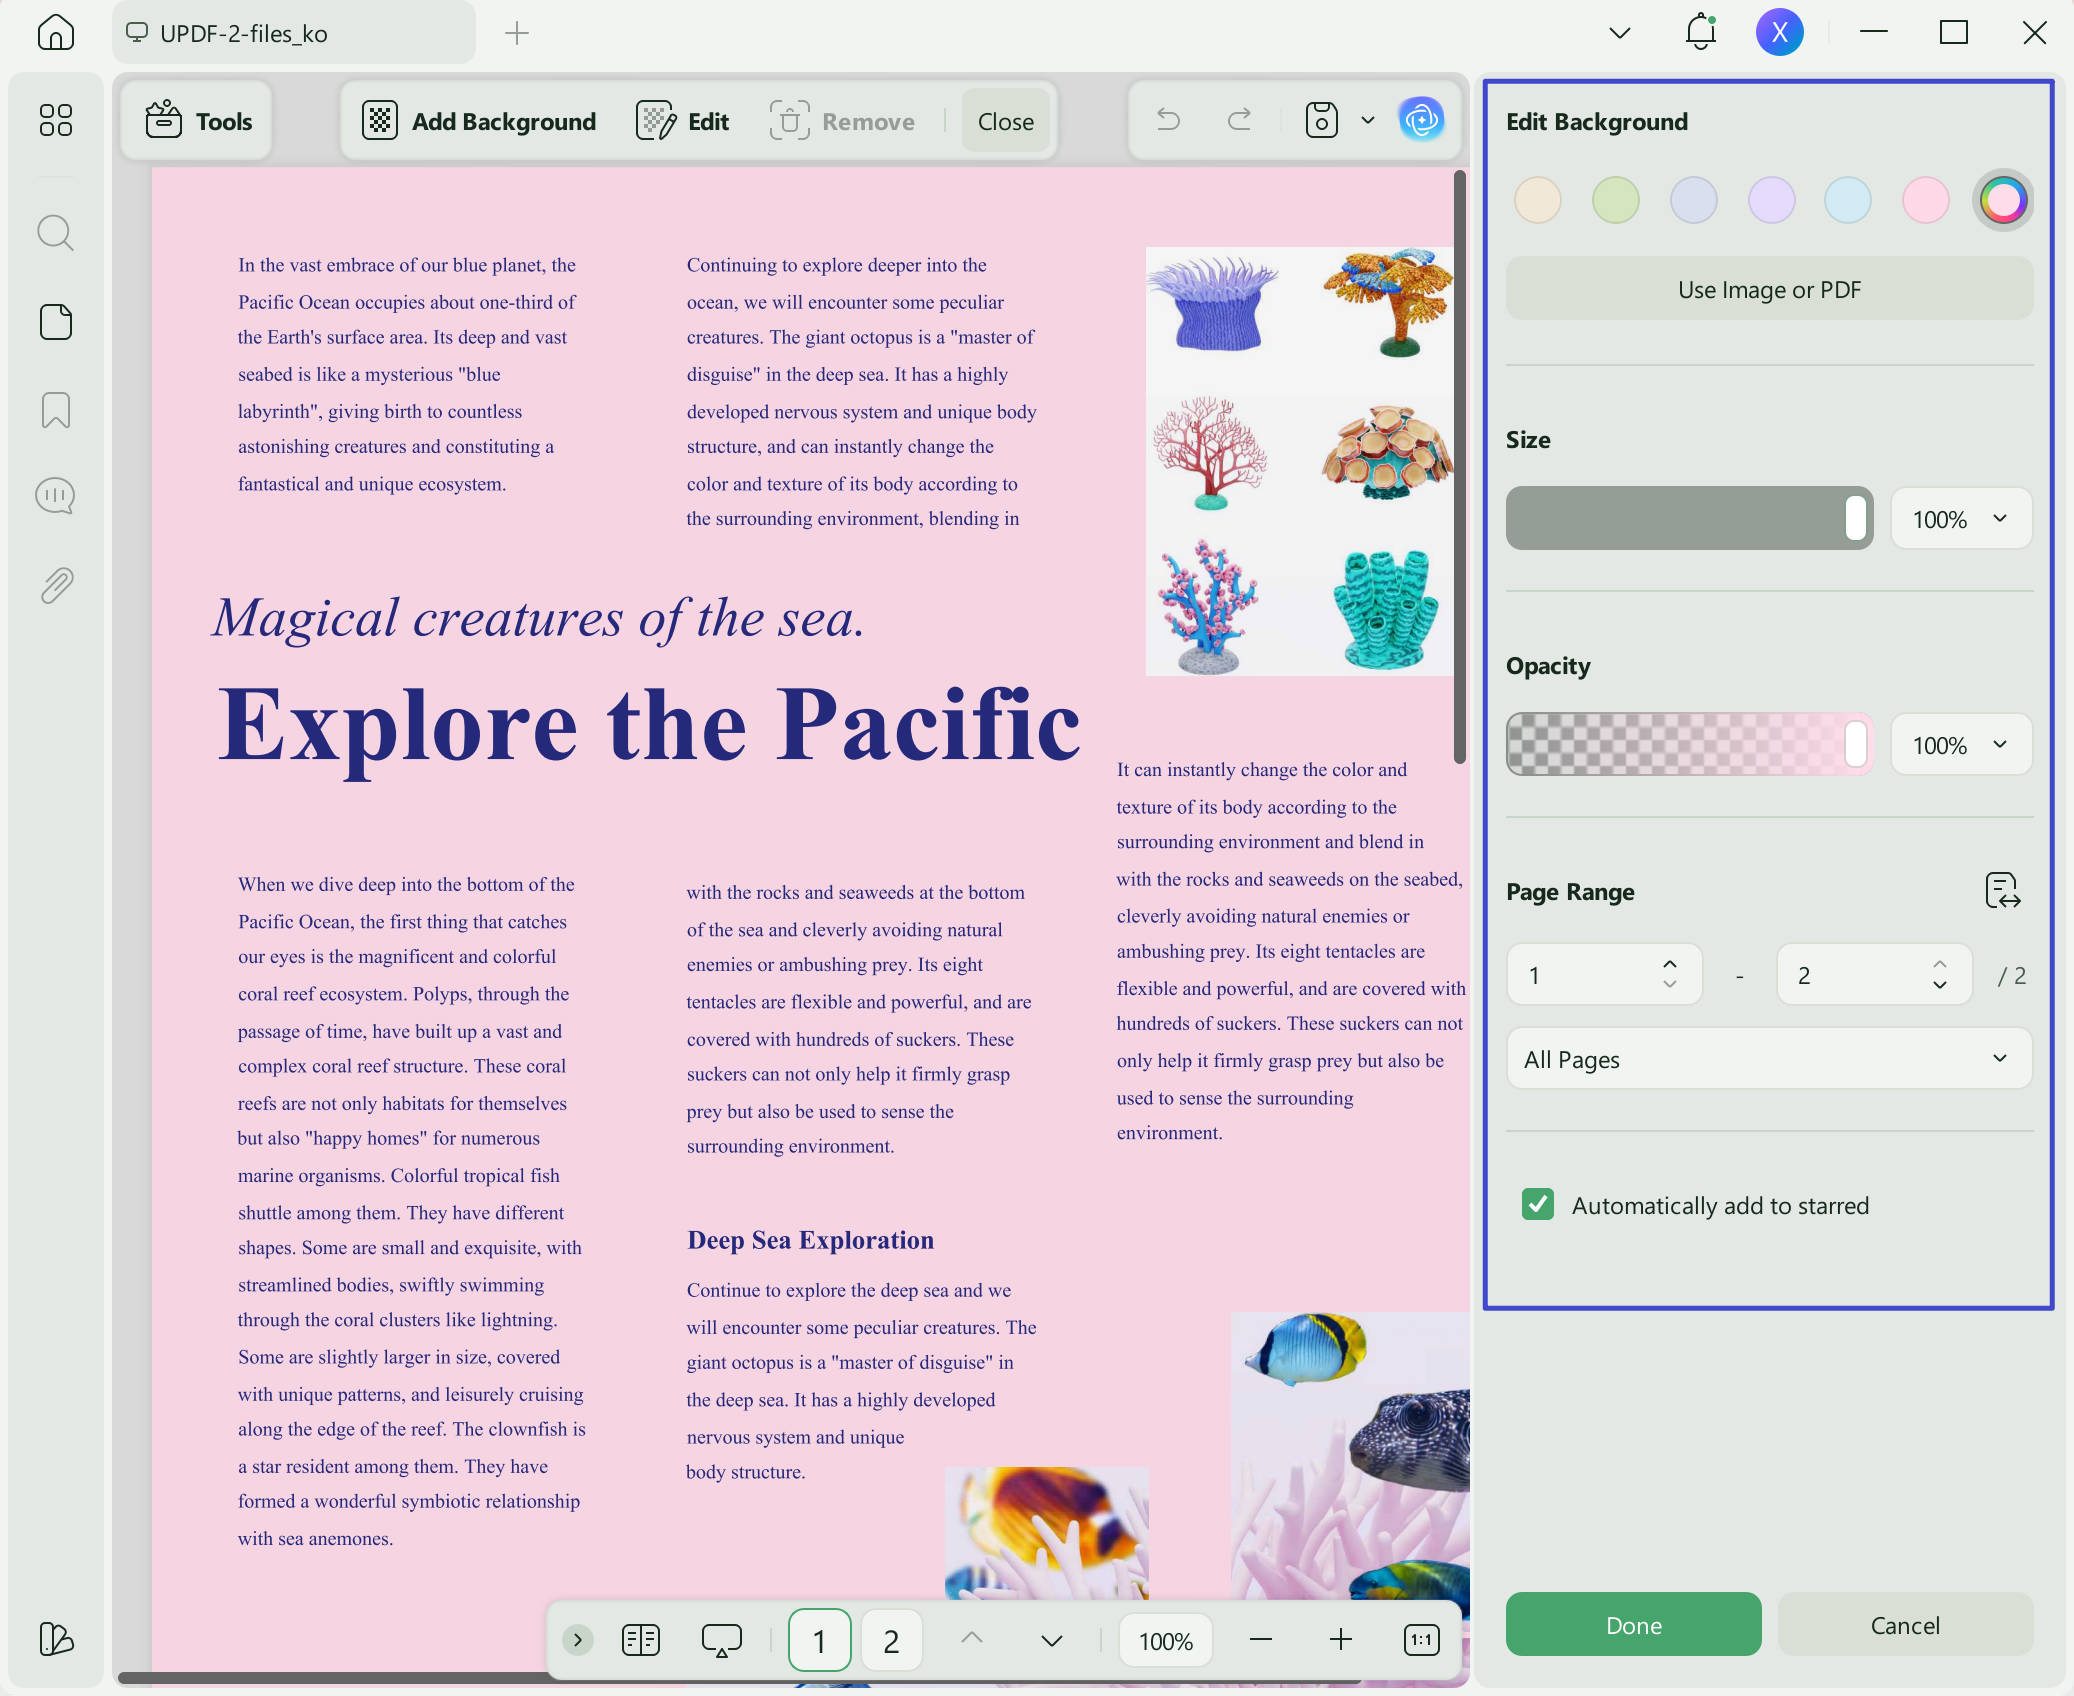Decrease the end page stepper
The width and height of the screenshot is (2074, 1696).
click(x=1940, y=985)
